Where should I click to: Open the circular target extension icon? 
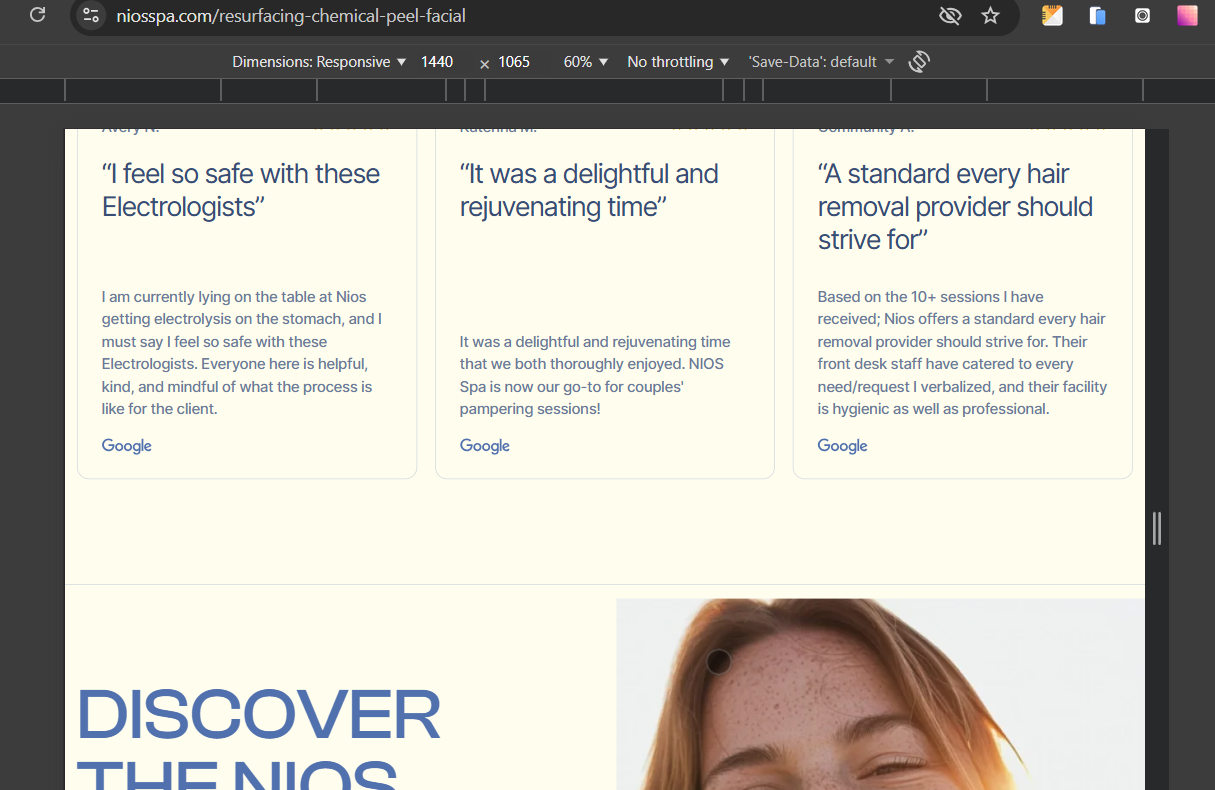[x=1143, y=15]
